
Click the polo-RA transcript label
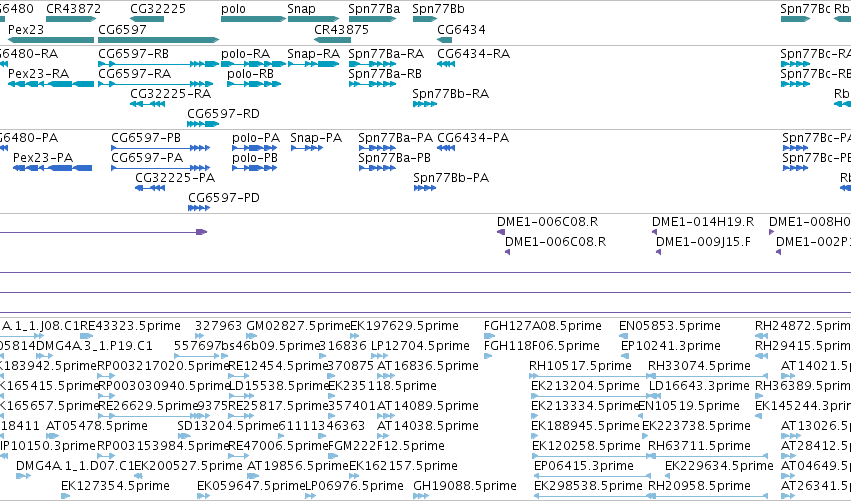point(245,54)
